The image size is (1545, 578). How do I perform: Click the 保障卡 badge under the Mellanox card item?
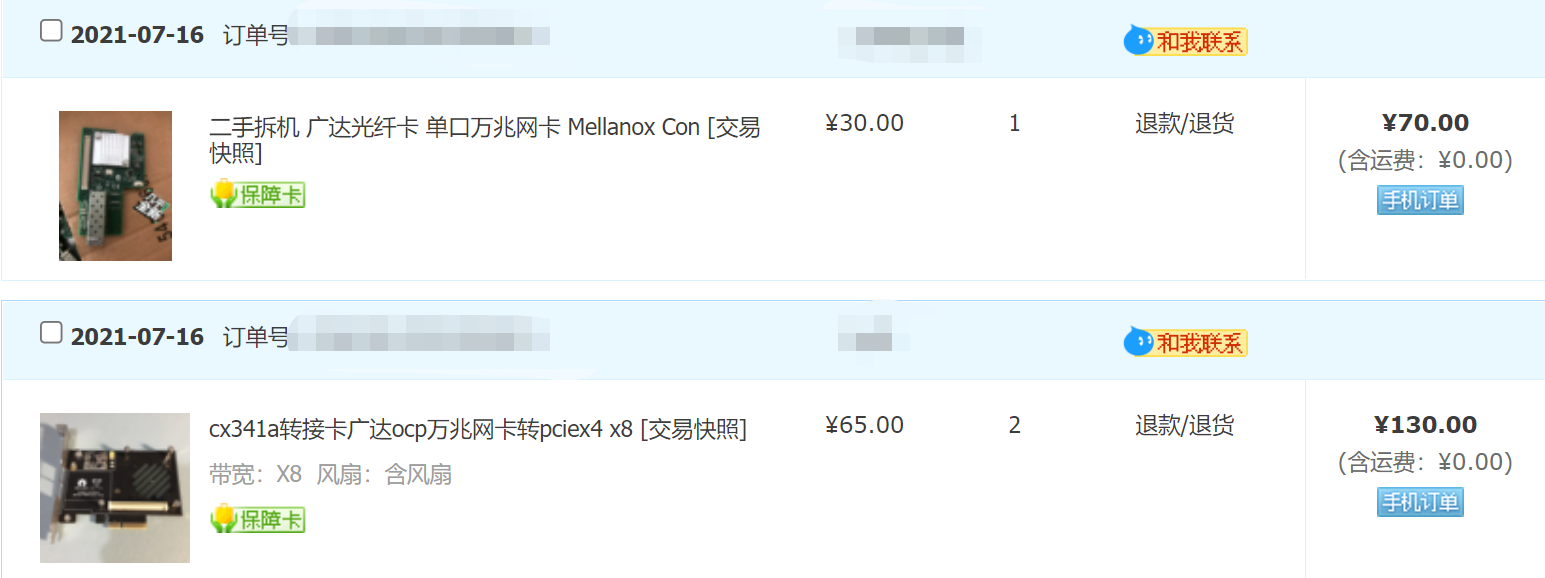pos(258,195)
